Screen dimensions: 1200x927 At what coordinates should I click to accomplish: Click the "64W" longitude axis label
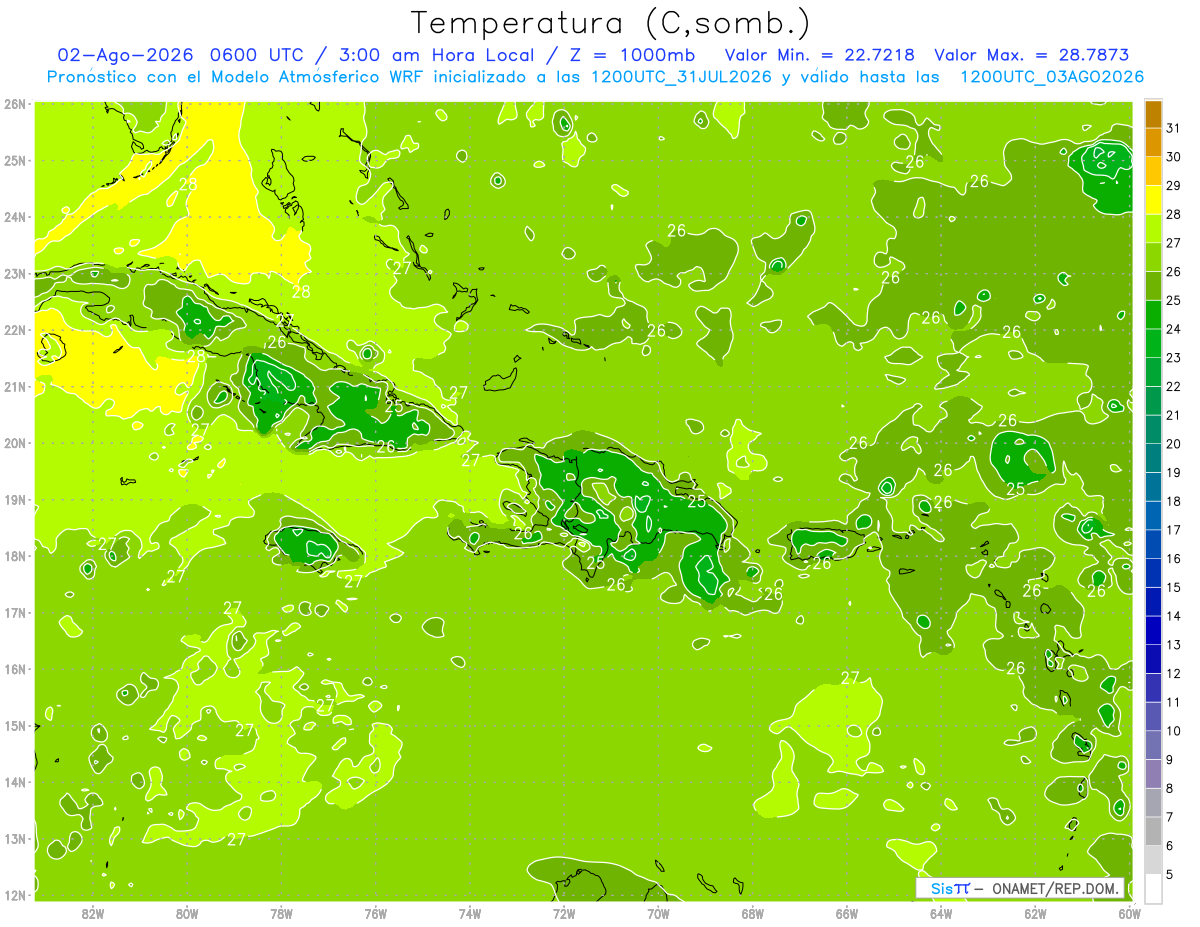pos(941,913)
